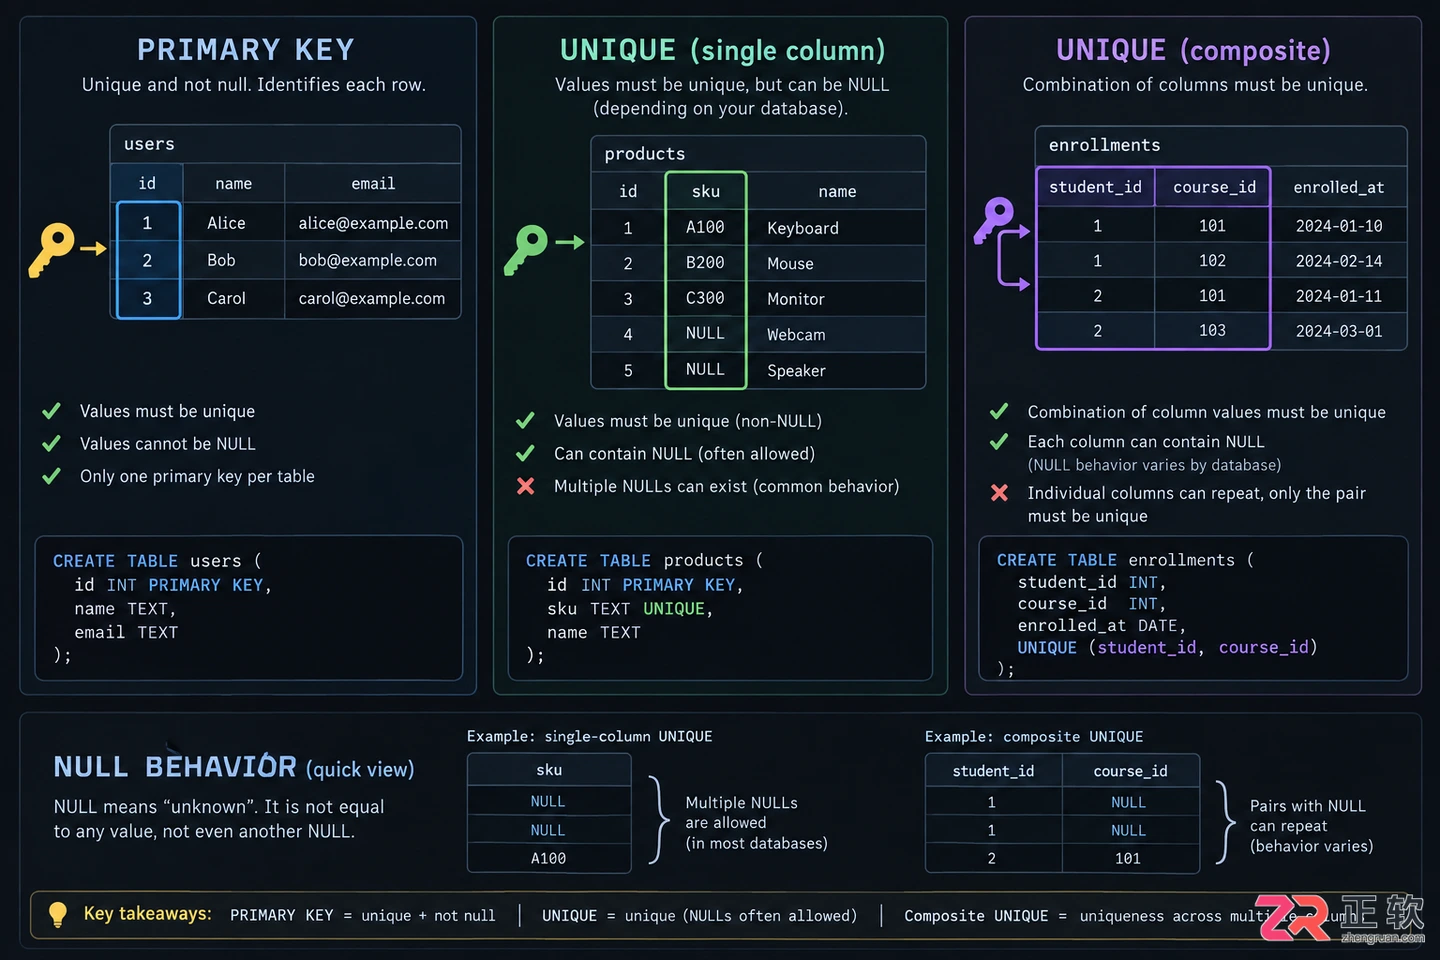Click red X beside 'Multiple NULLs can exist'
This screenshot has width=1440, height=960.
(525, 486)
